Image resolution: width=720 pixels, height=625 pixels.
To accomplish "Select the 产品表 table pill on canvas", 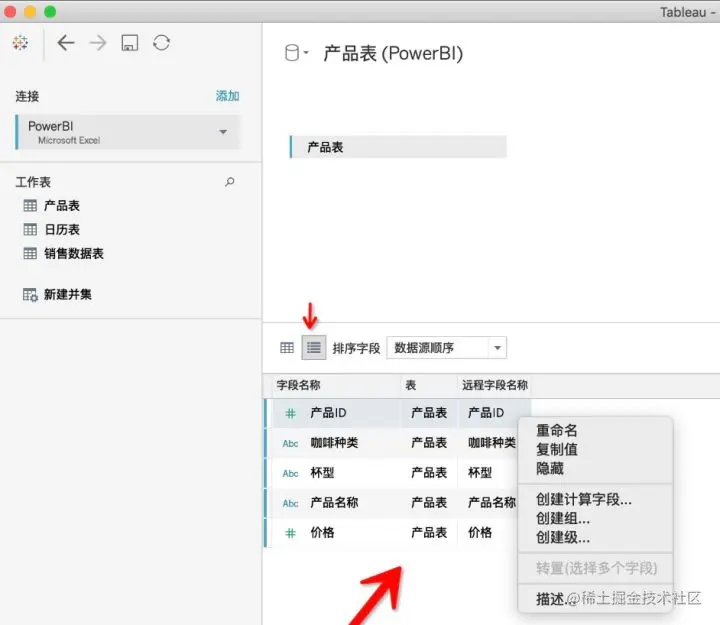I will click(398, 147).
